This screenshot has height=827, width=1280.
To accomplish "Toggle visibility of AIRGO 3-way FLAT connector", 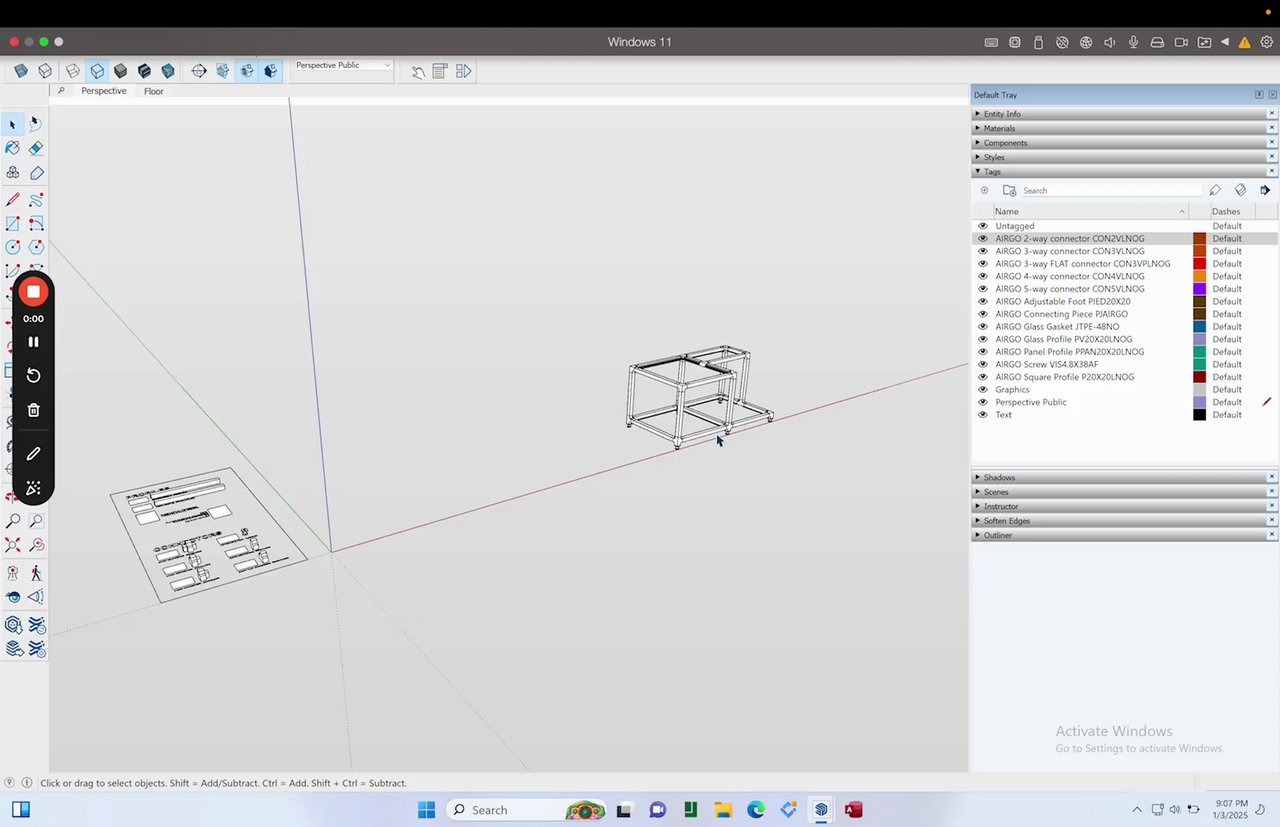I will coord(983,264).
